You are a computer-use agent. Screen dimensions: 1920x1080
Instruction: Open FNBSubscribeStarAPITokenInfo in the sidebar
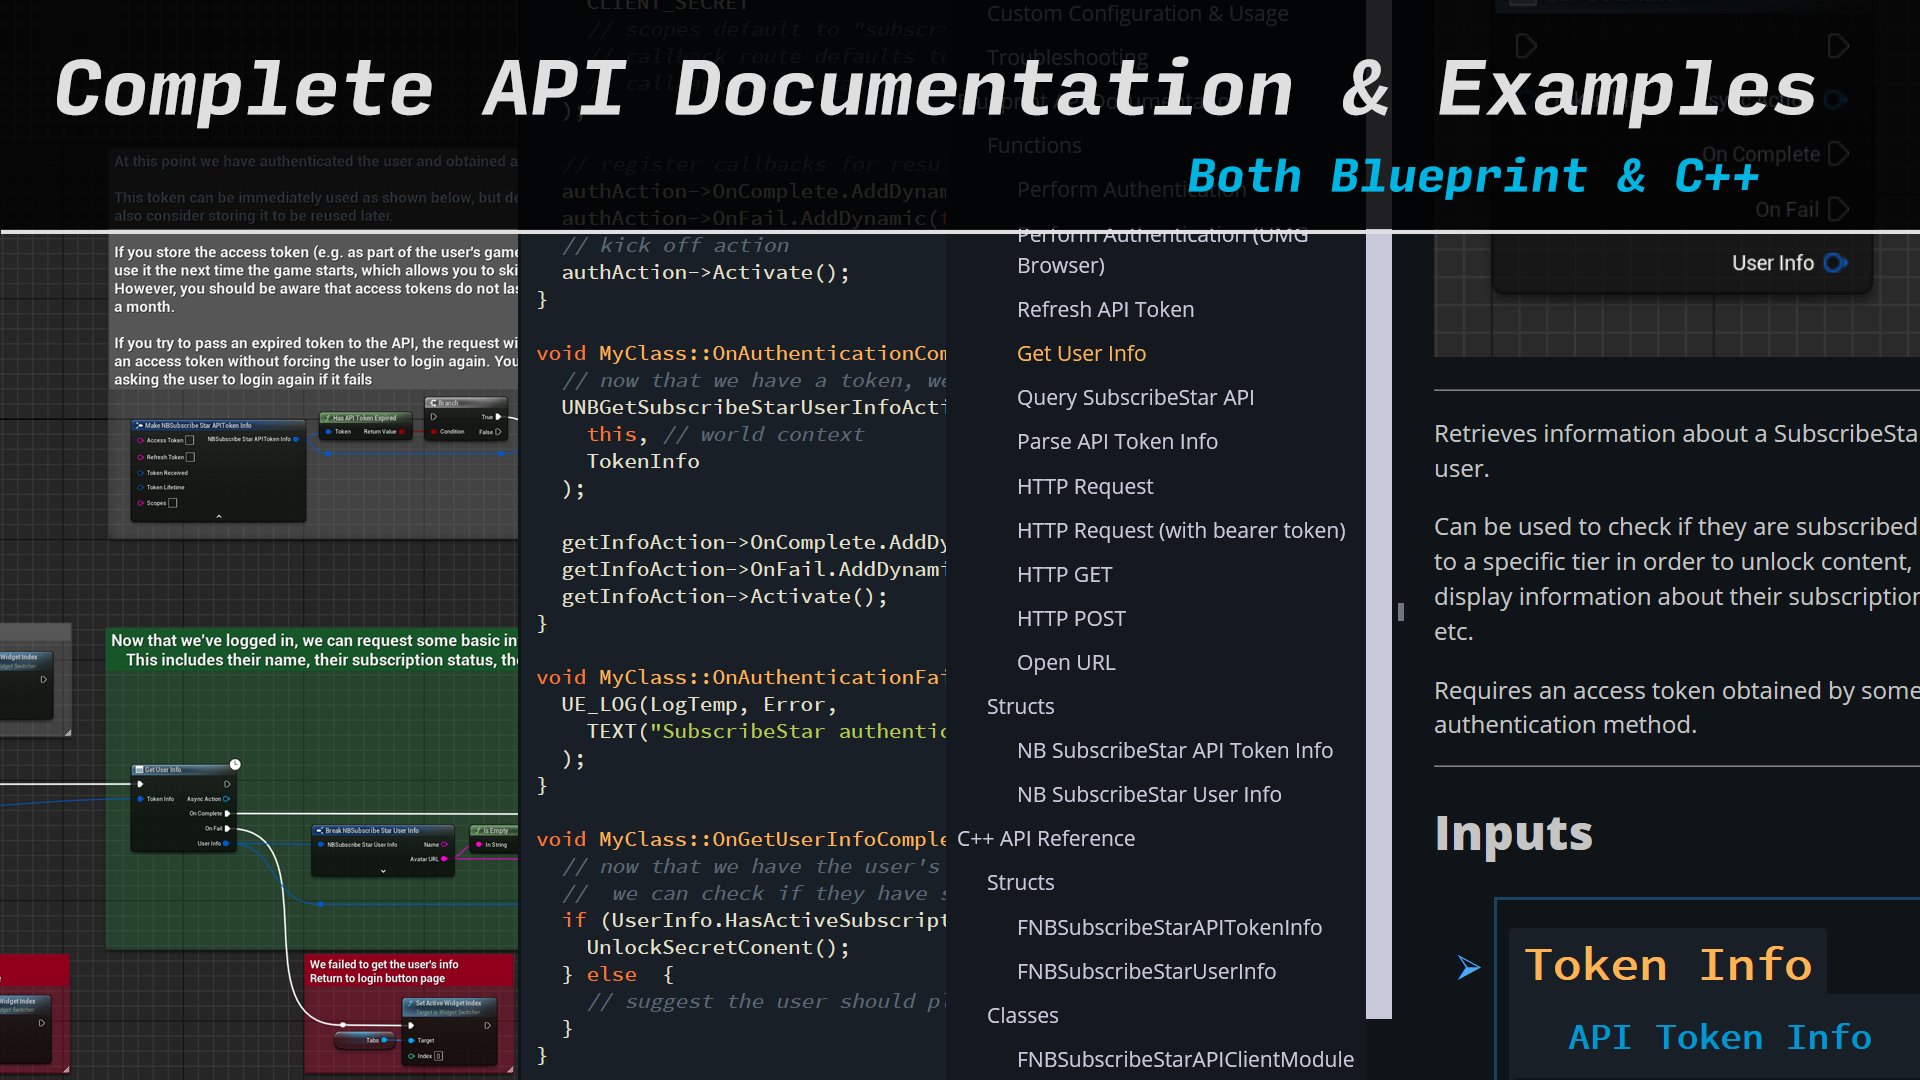point(1169,928)
